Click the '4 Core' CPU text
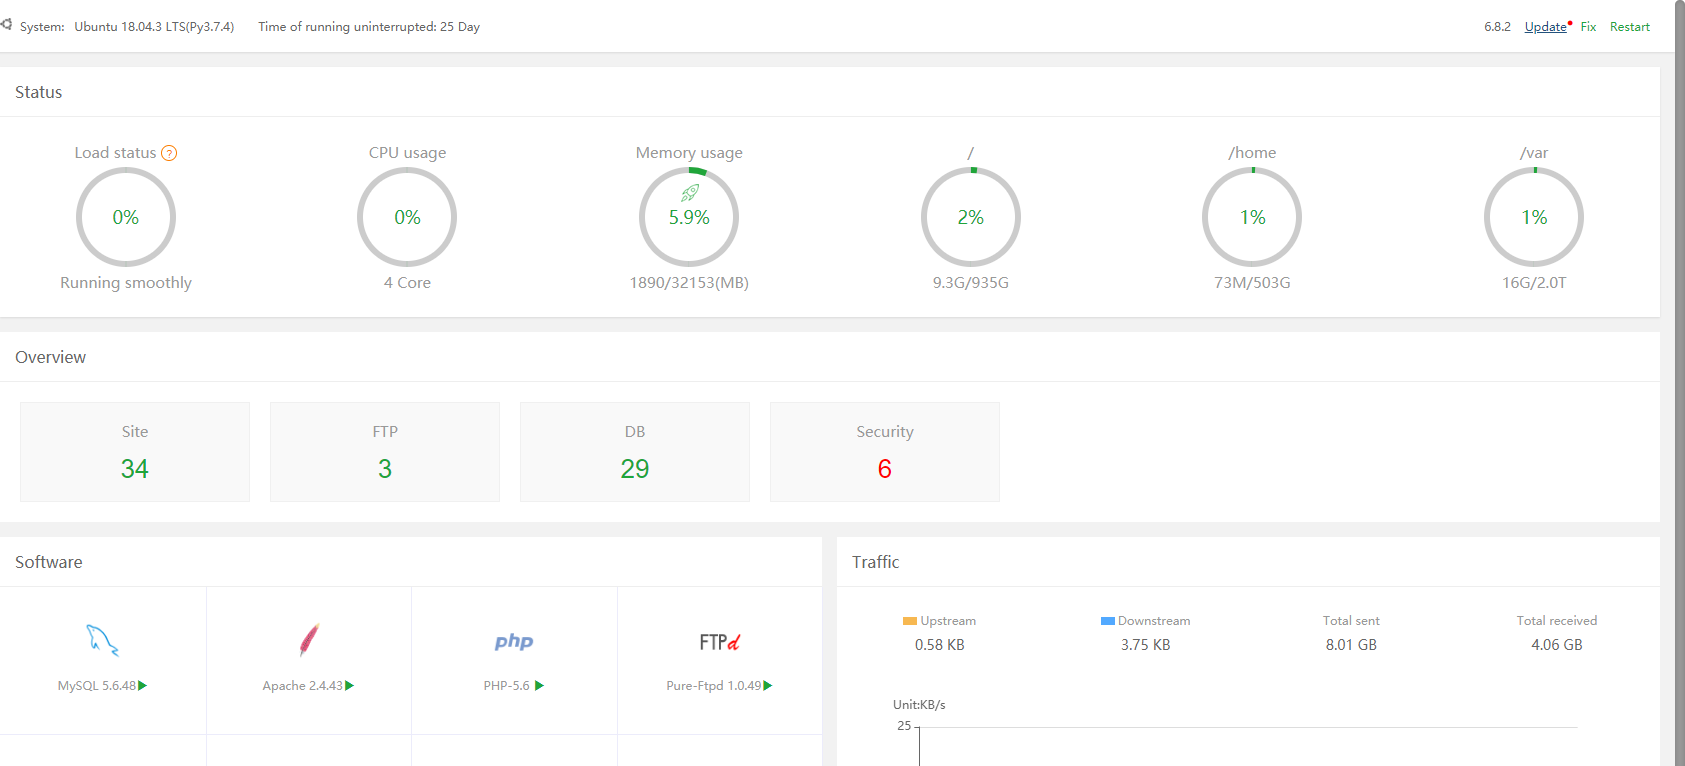Screen dimensions: 1685x766 click(407, 283)
